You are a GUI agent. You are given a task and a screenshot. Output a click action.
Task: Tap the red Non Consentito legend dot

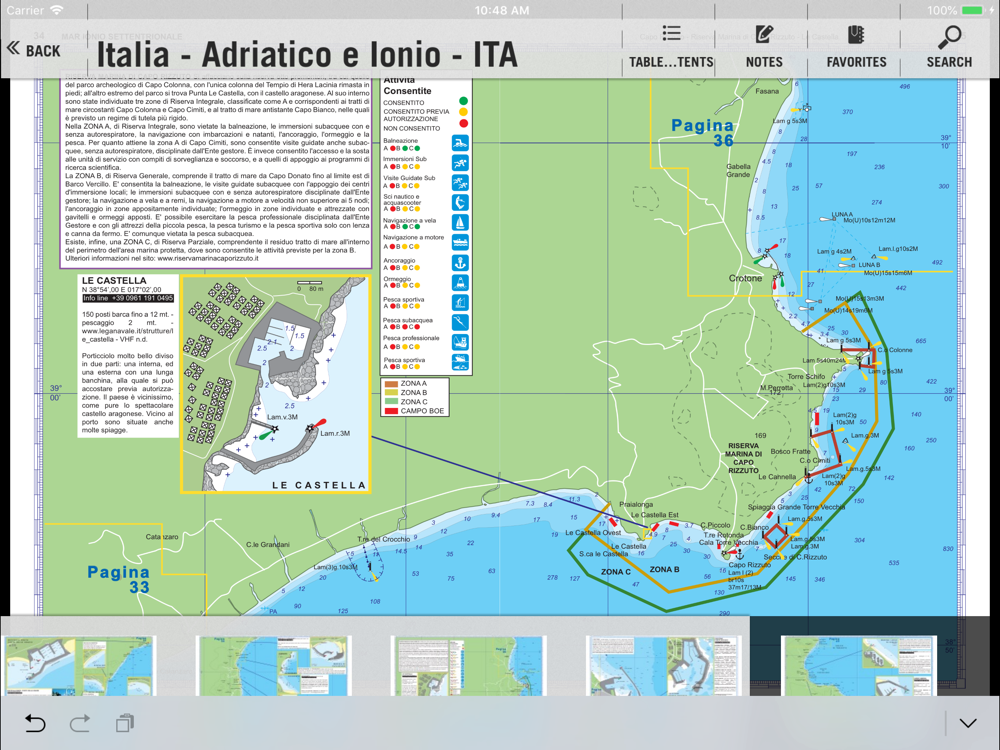pyautogui.click(x=464, y=123)
